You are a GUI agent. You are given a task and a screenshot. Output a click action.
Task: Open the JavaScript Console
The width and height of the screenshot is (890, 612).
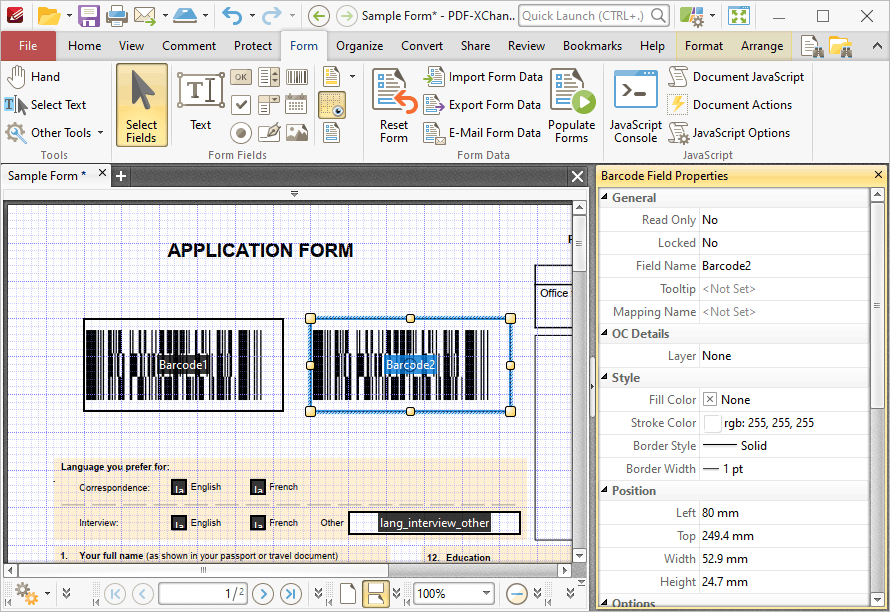pyautogui.click(x=636, y=106)
